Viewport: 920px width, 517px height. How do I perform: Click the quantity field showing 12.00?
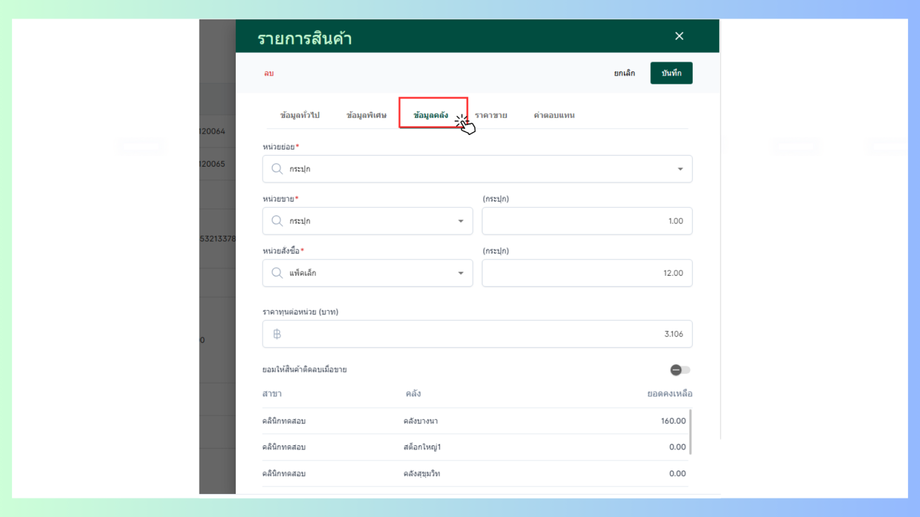tap(587, 273)
